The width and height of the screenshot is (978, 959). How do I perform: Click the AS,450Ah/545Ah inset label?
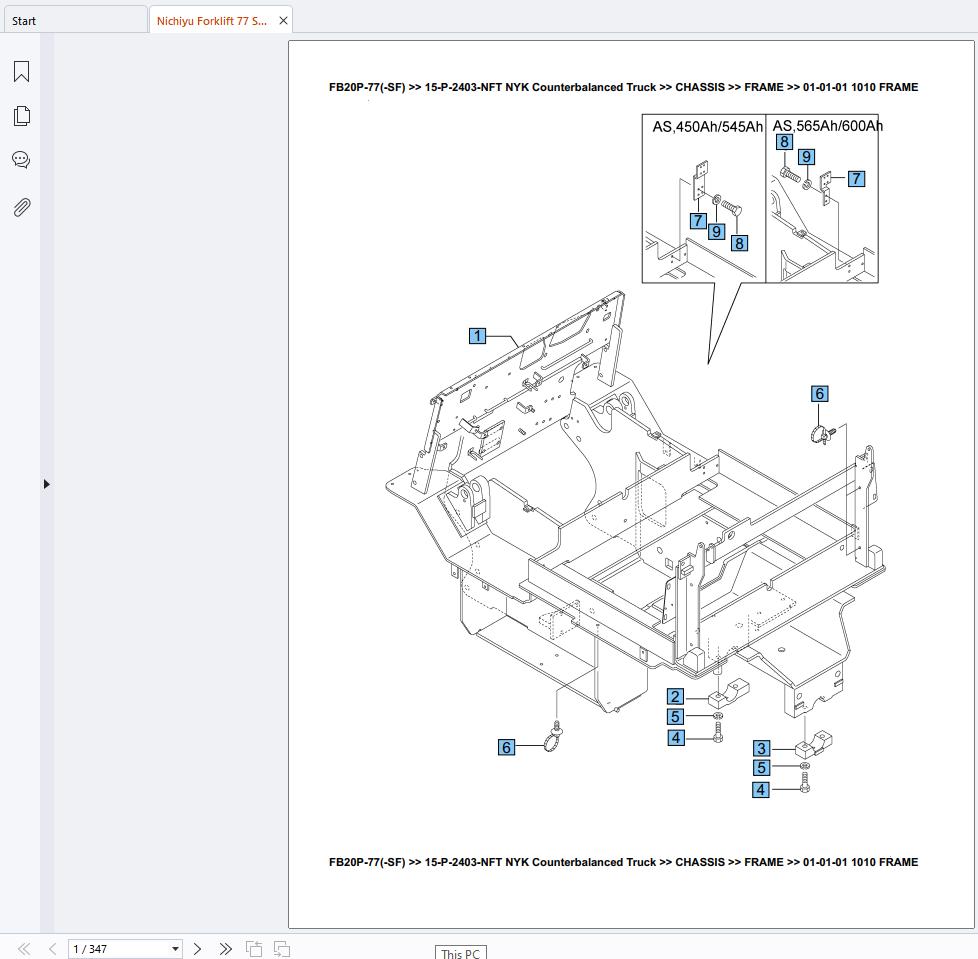[707, 127]
